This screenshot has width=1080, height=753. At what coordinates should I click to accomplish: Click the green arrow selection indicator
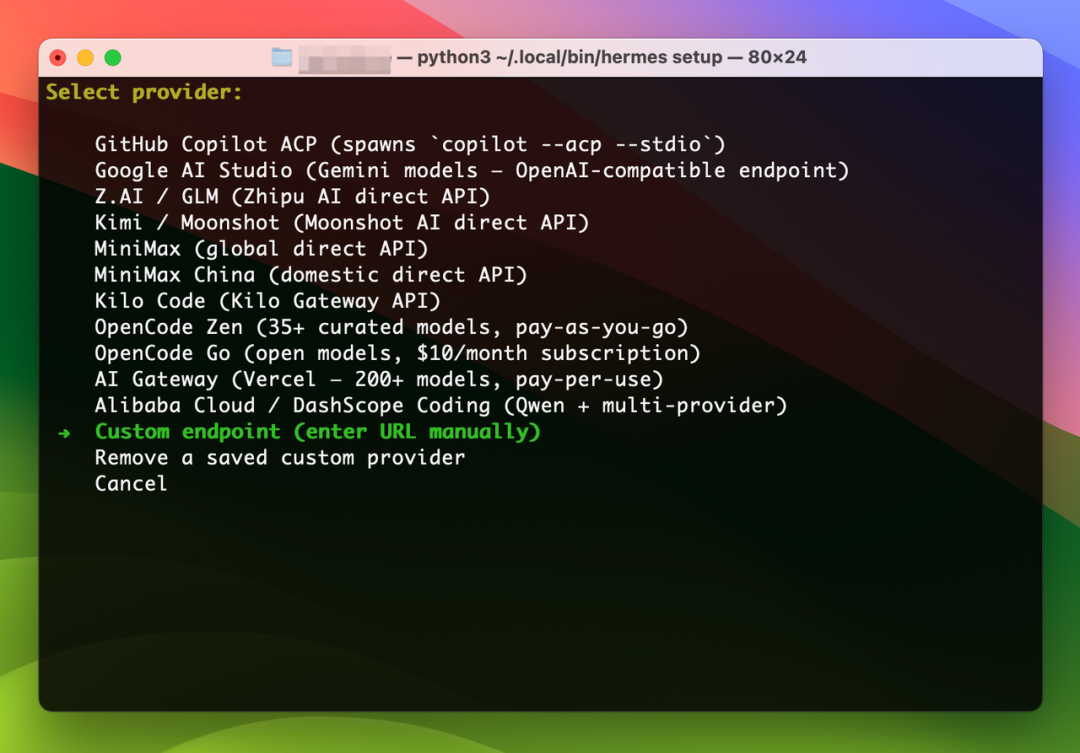point(64,433)
